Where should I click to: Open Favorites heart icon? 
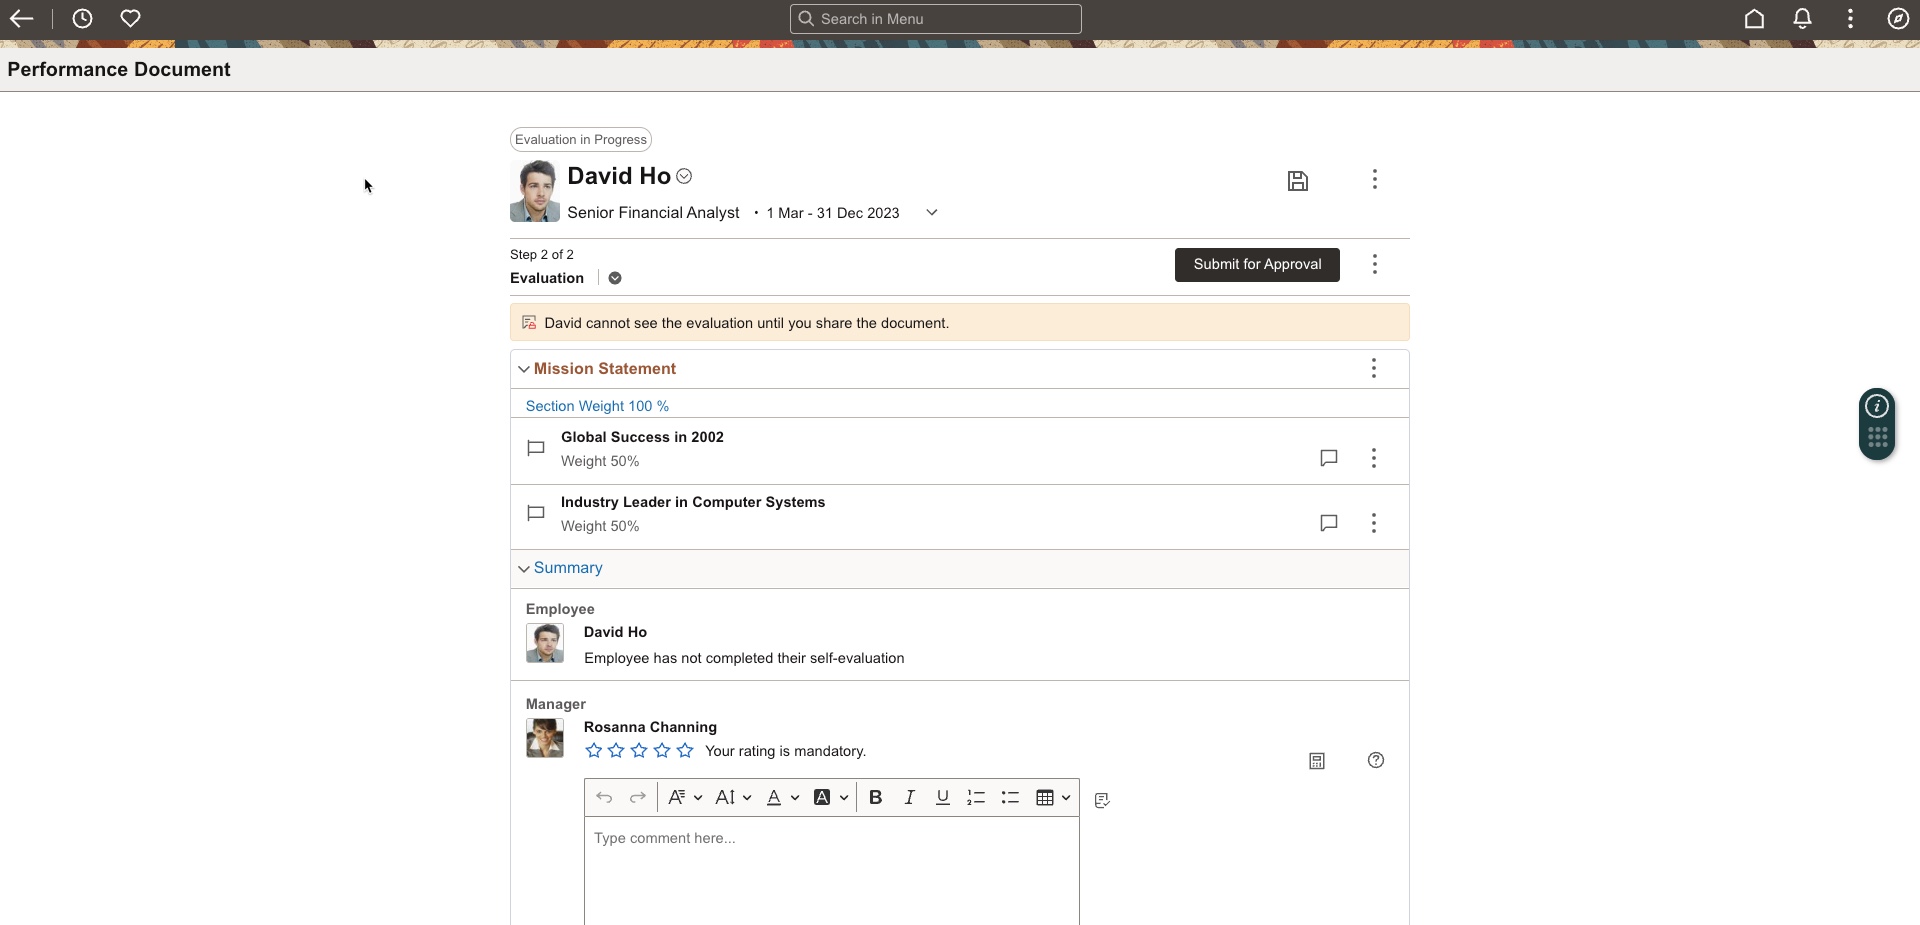click(x=130, y=19)
